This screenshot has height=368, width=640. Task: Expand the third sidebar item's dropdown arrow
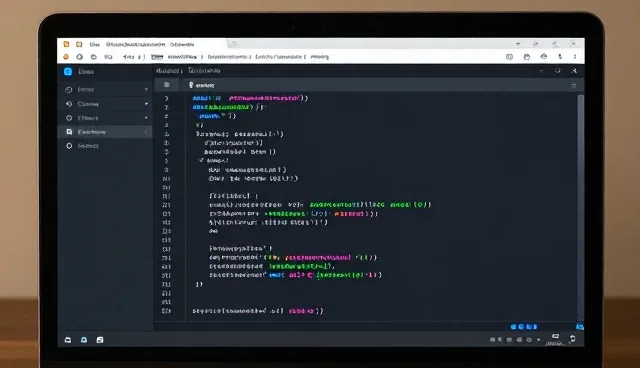[146, 118]
